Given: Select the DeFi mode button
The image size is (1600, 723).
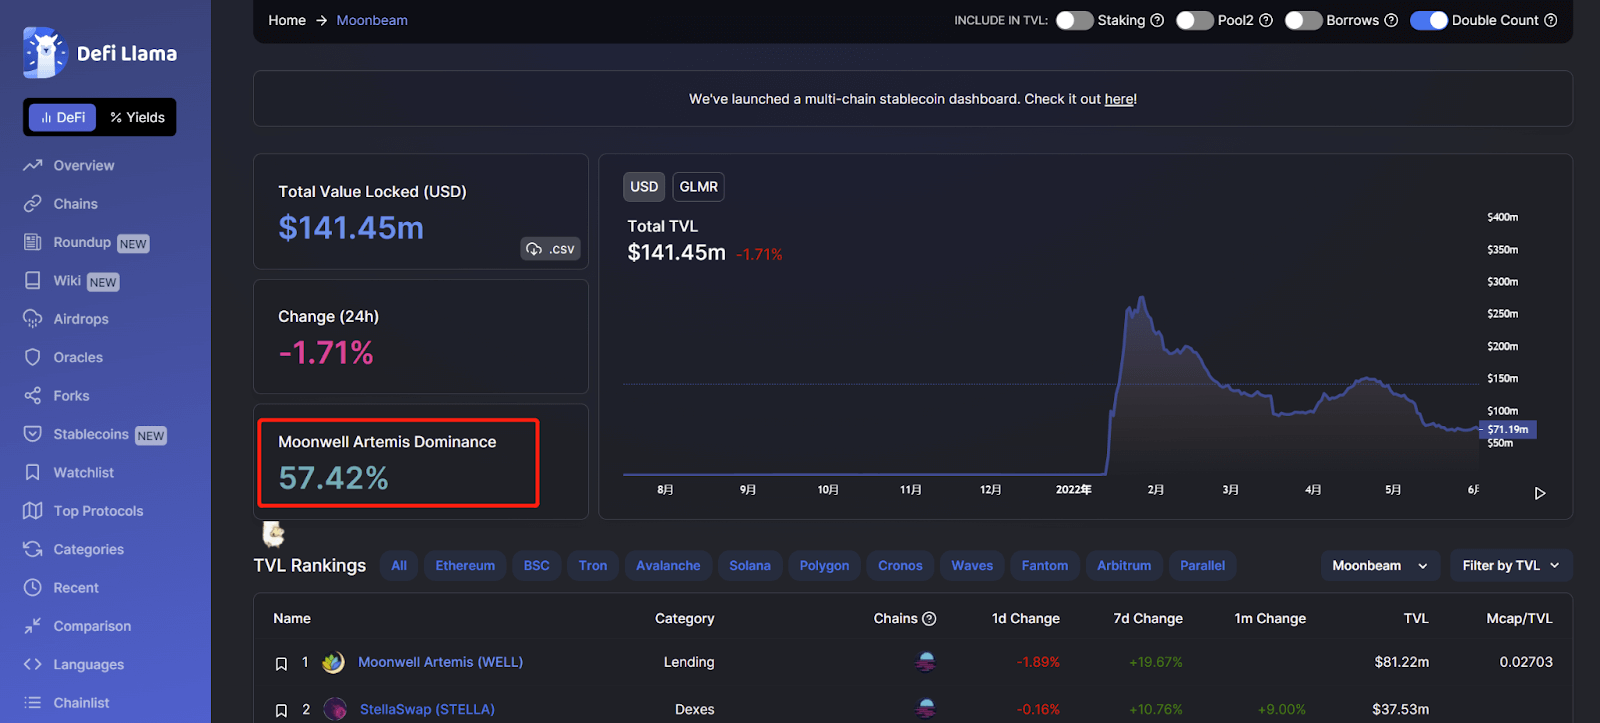Looking at the screenshot, I should click(x=62, y=117).
